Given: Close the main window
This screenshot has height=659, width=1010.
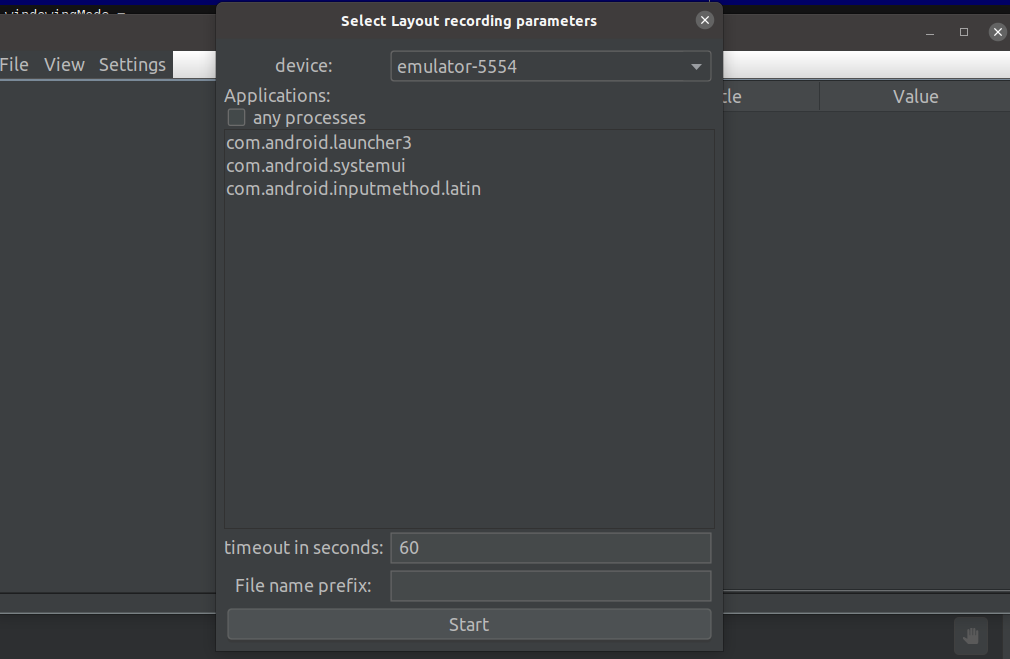Looking at the screenshot, I should click(x=998, y=32).
